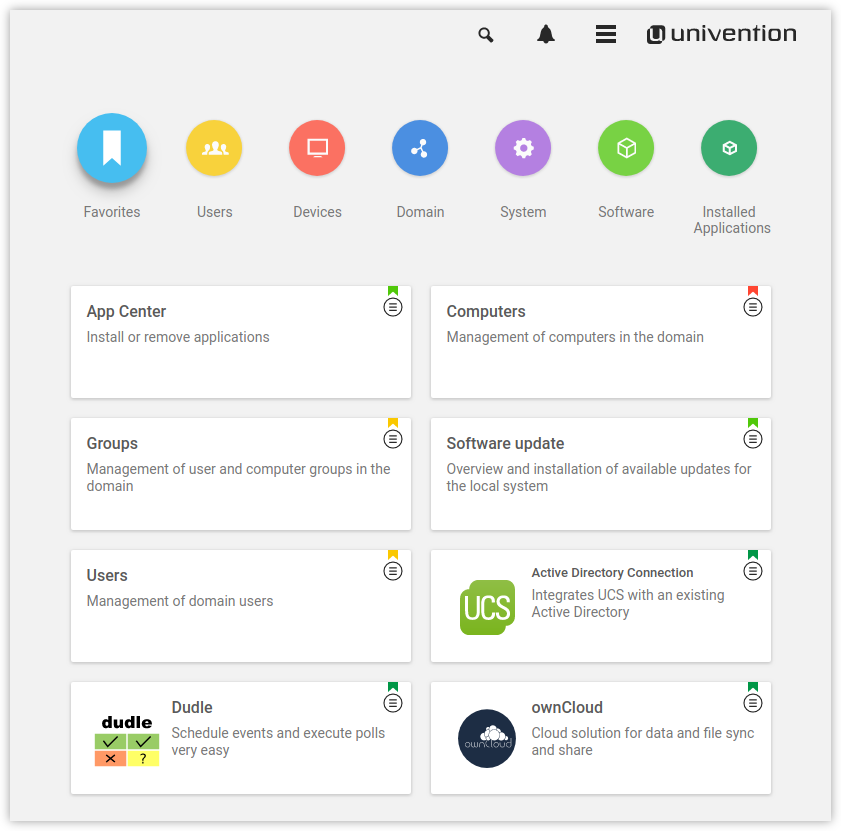Open the Software update tile
Viewport: 841px width, 831px height.
coord(600,473)
